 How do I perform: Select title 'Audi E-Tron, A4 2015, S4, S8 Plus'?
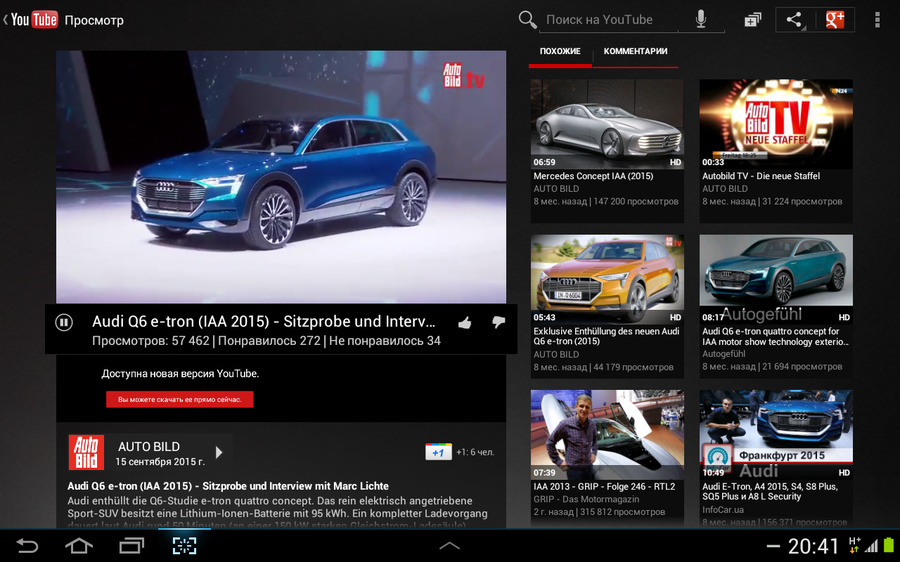coord(770,487)
